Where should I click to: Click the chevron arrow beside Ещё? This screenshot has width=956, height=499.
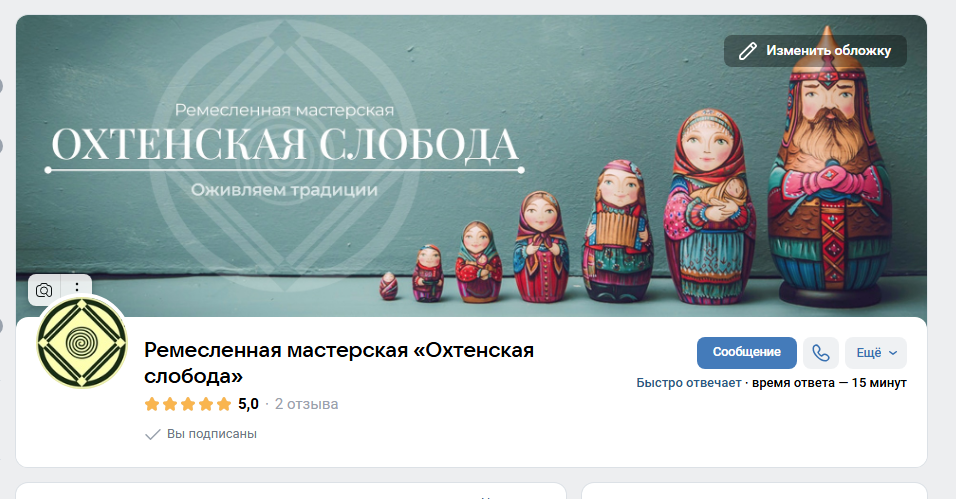click(x=893, y=353)
